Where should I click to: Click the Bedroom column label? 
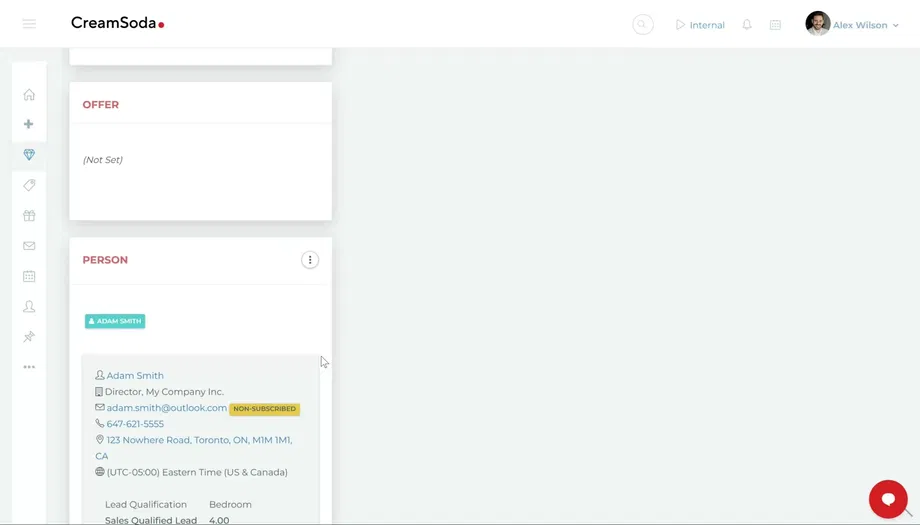230,504
